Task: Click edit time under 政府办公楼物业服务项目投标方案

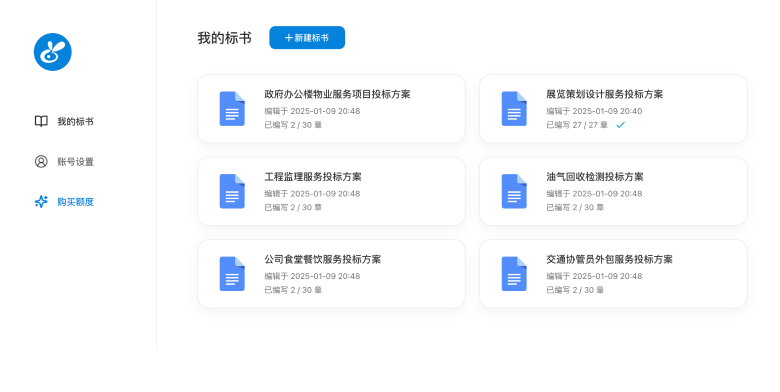Action: (x=312, y=111)
